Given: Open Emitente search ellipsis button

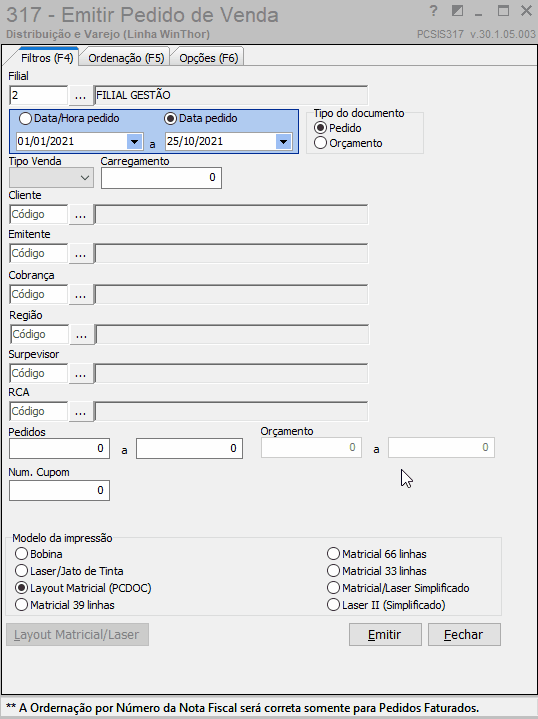Looking at the screenshot, I should point(80,254).
